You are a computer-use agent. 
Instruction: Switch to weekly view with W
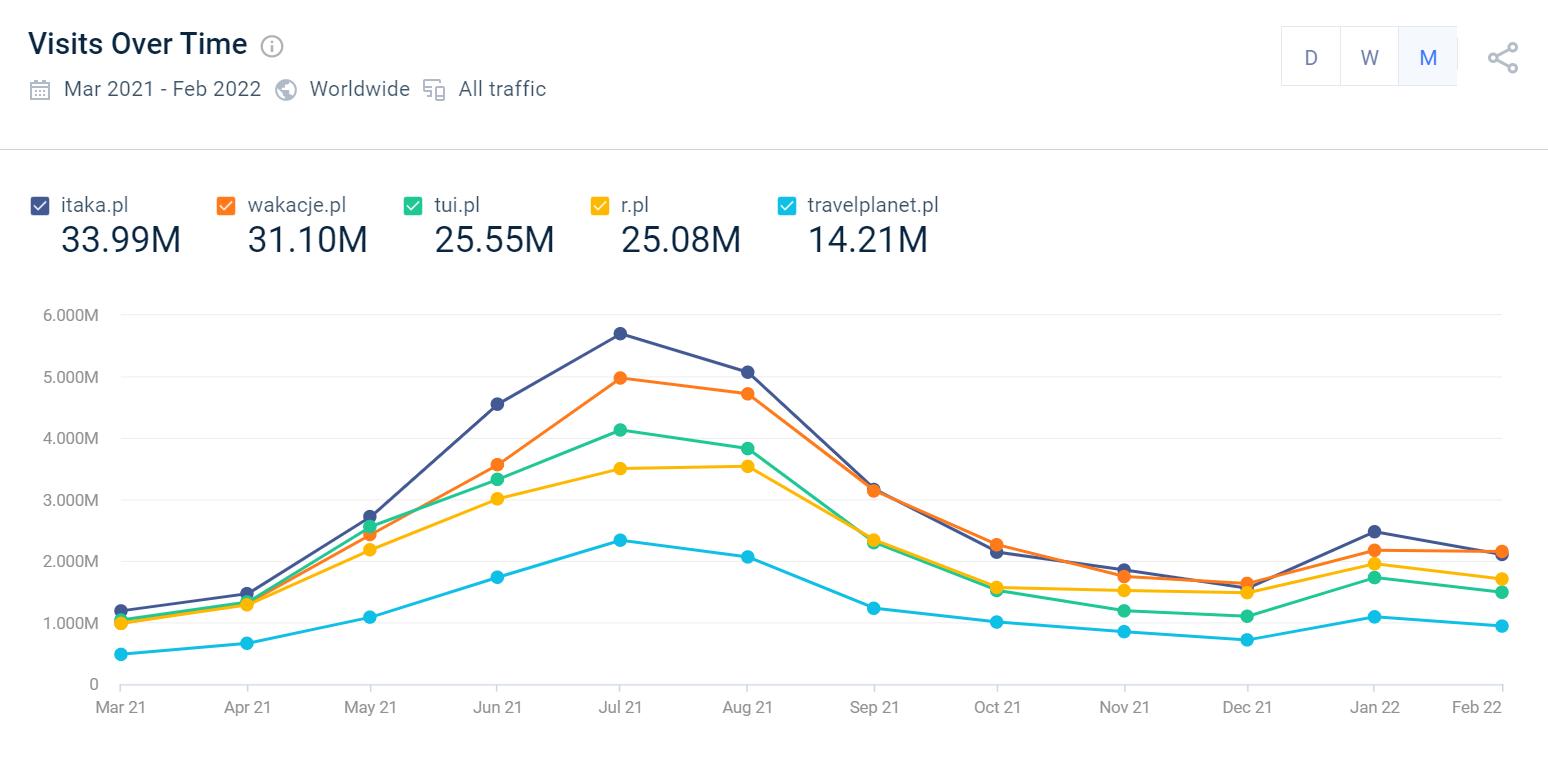[1370, 57]
